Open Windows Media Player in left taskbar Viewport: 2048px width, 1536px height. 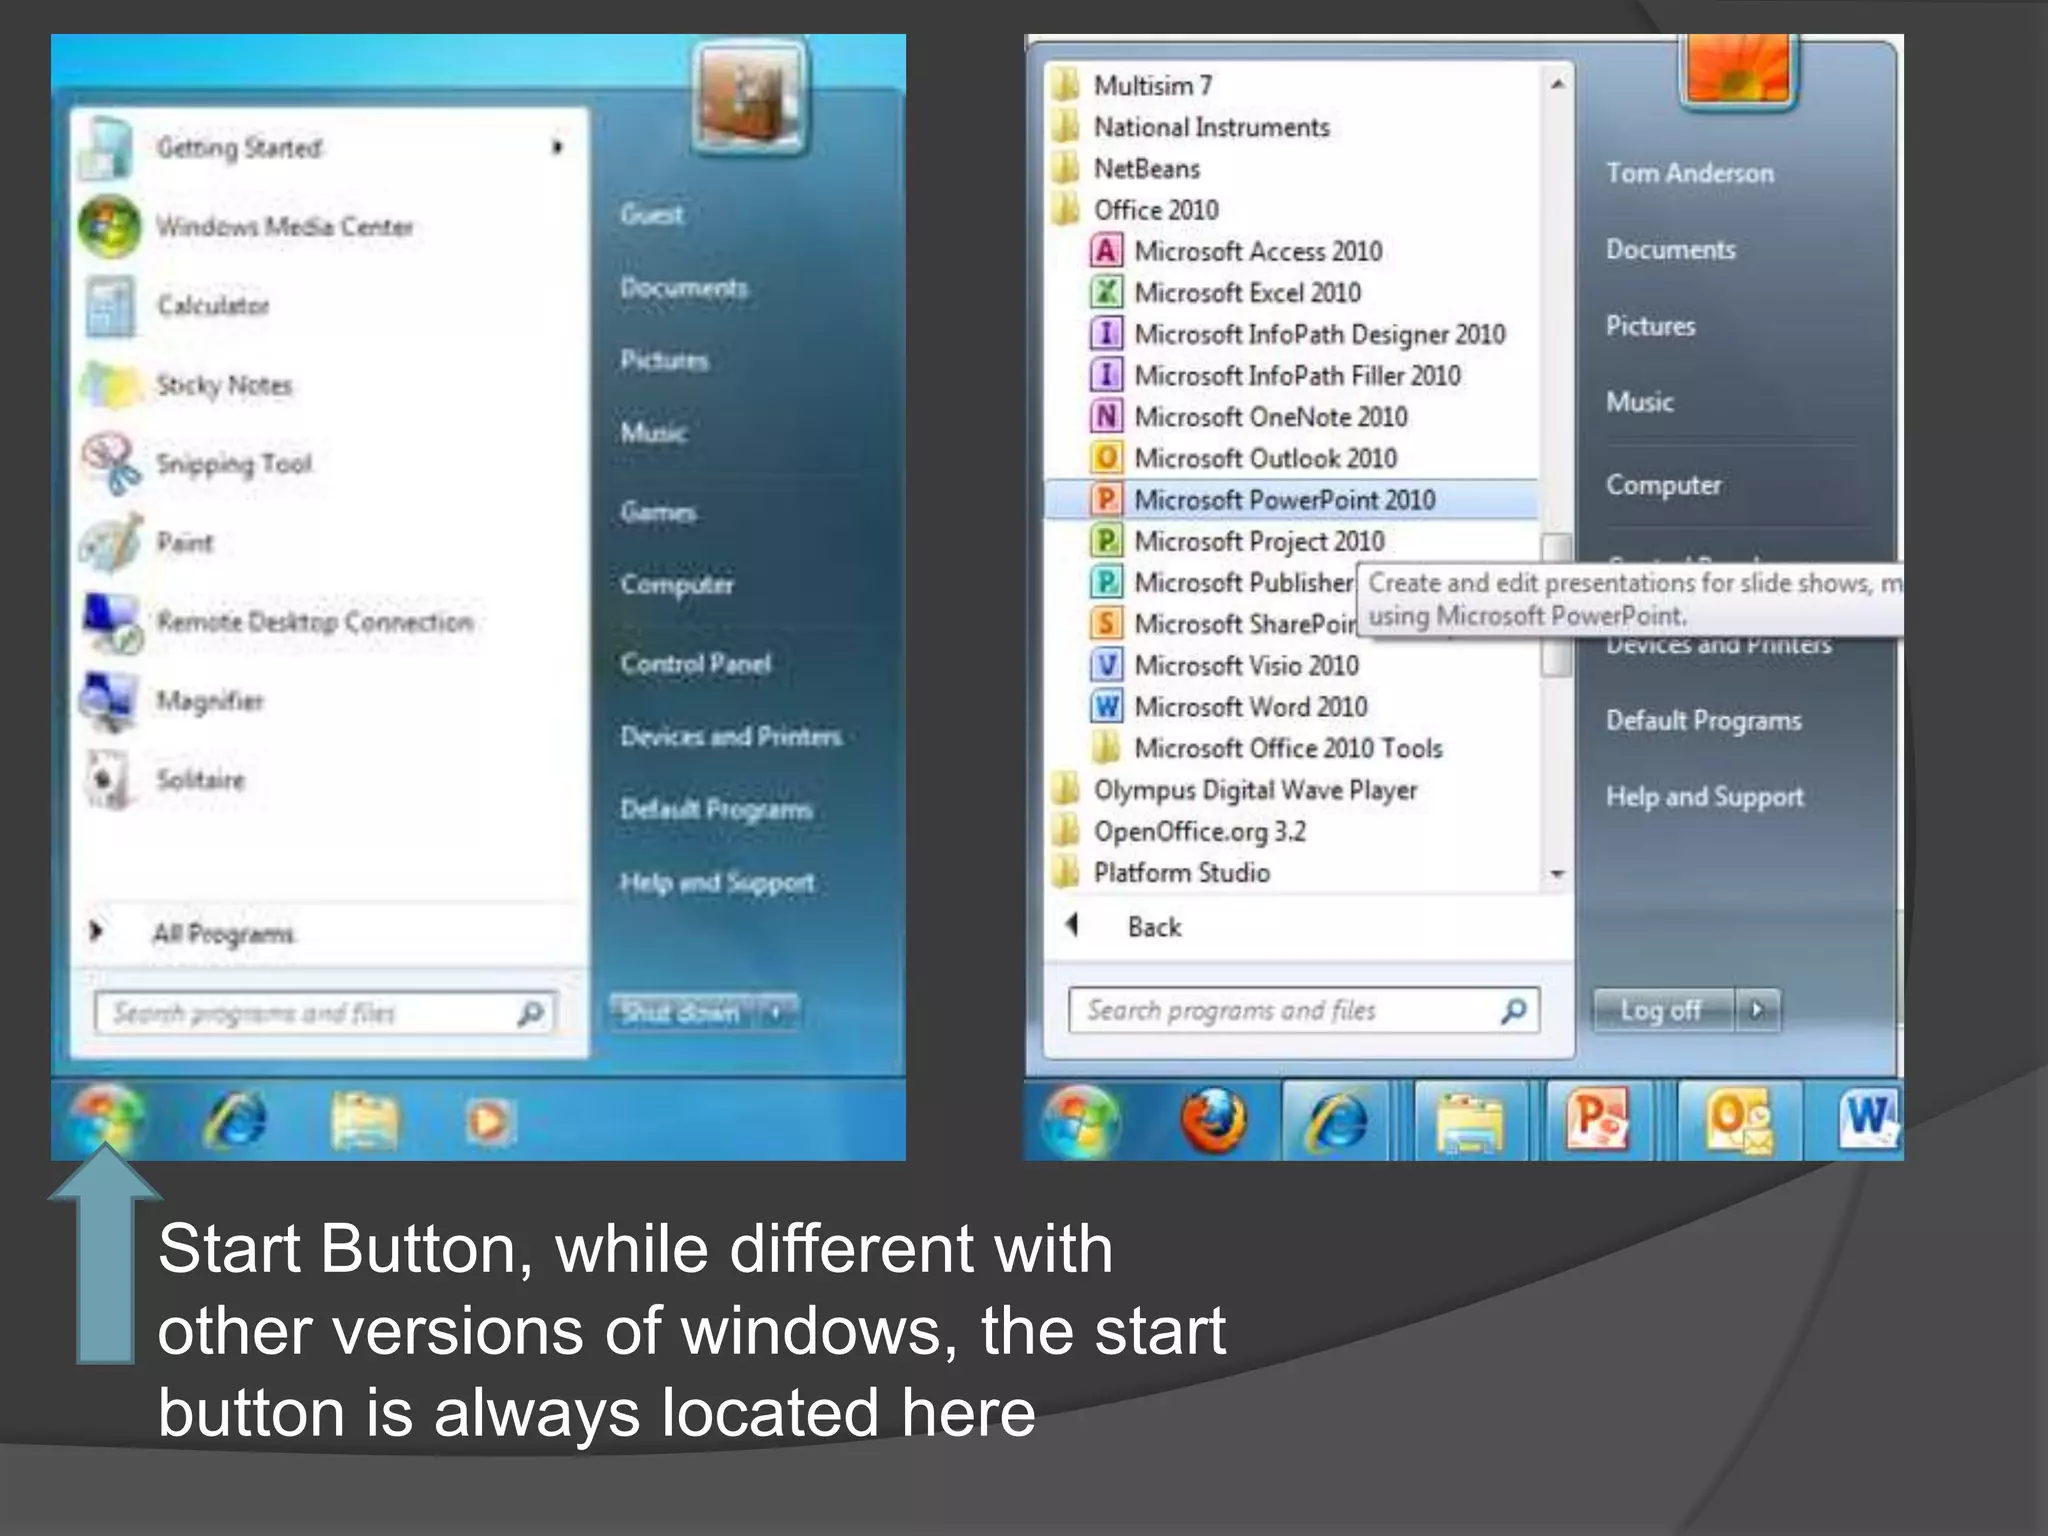point(489,1122)
